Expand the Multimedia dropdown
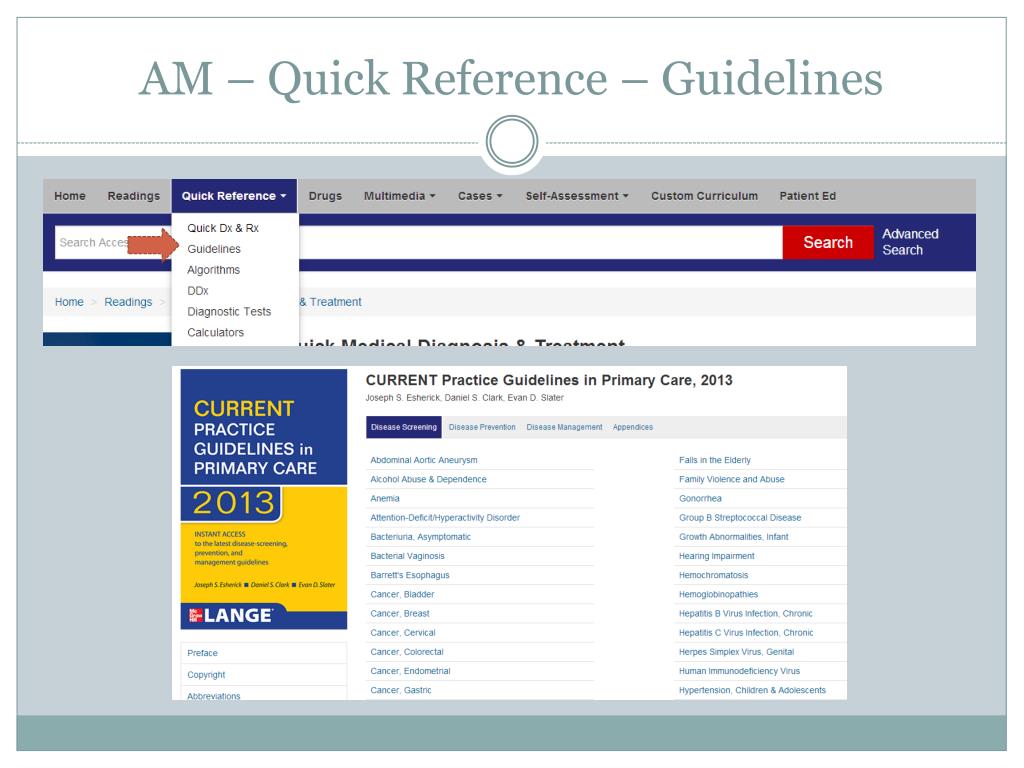The image size is (1024, 768). click(x=400, y=196)
